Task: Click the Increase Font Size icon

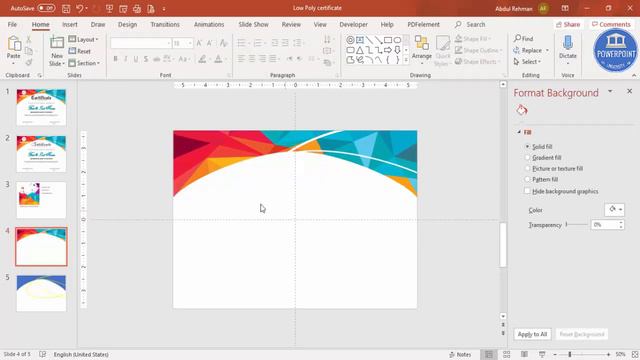Action: coord(199,43)
